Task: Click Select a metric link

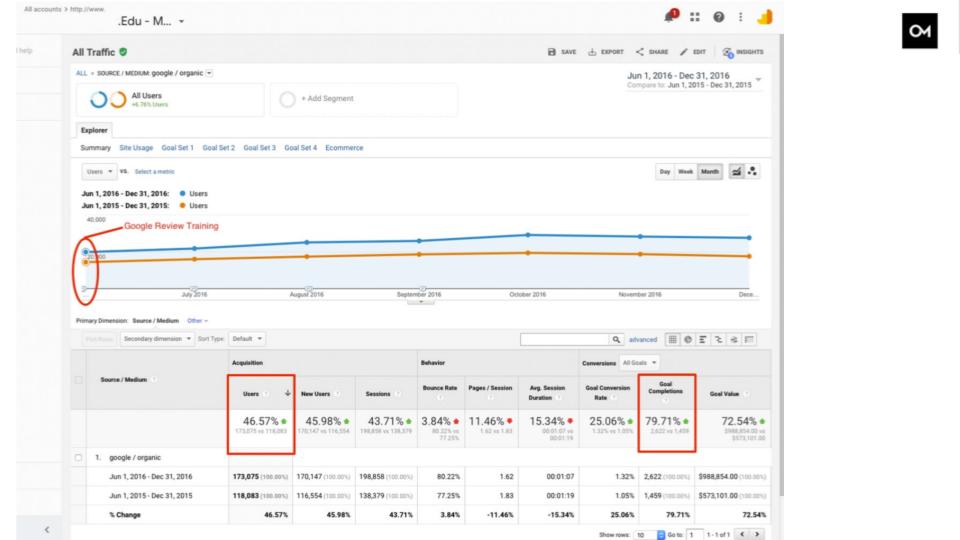Action: click(154, 171)
